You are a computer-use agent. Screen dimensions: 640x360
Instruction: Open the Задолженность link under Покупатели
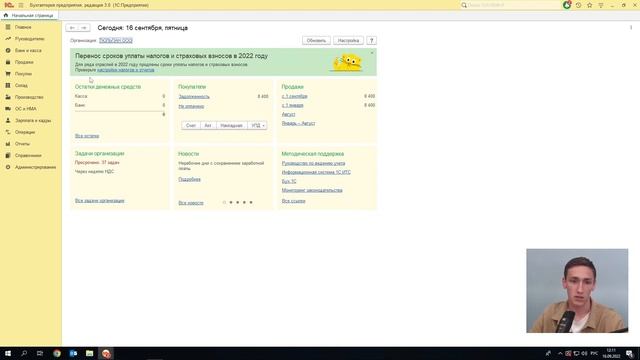click(x=194, y=96)
